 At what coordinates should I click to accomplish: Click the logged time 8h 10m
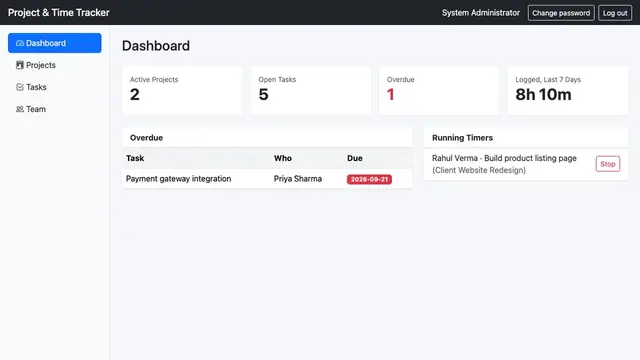click(543, 95)
